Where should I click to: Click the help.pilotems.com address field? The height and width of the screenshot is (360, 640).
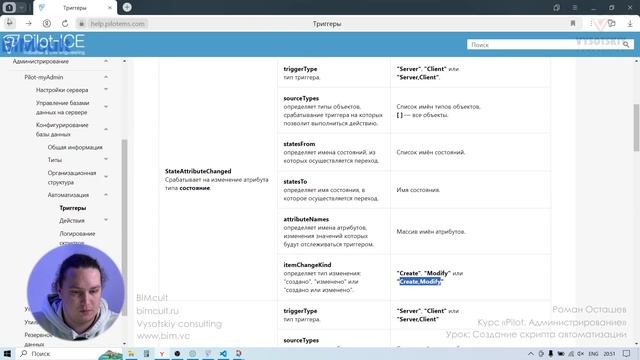pyautogui.click(x=118, y=24)
